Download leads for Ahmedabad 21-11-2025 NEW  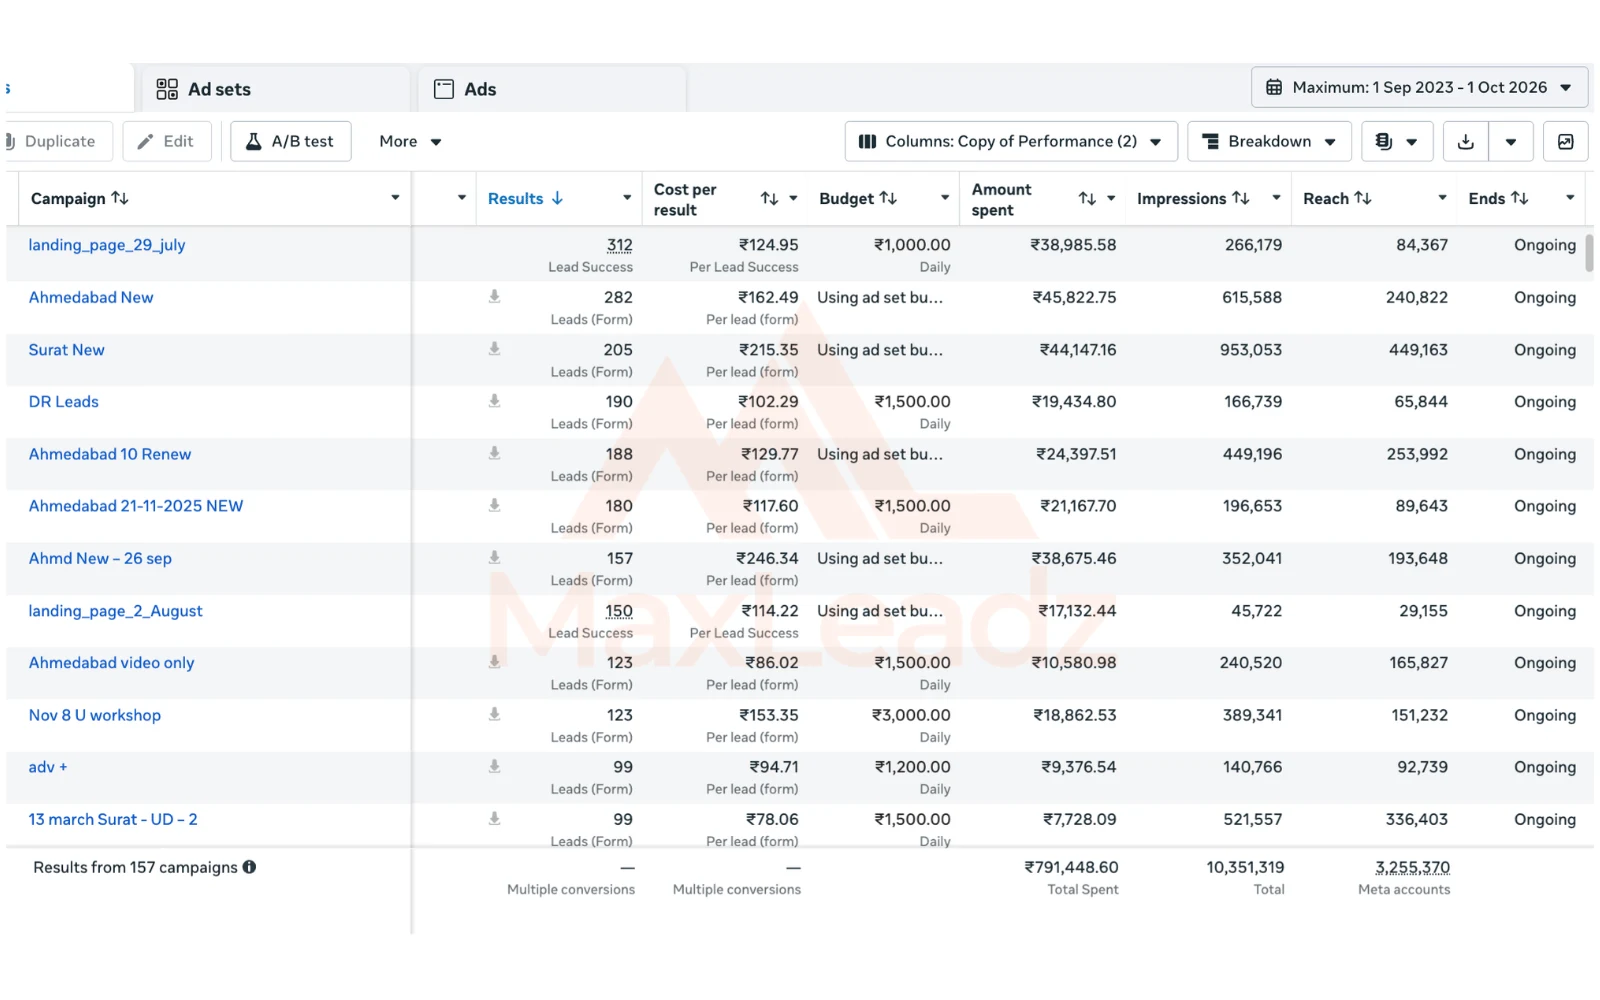pyautogui.click(x=494, y=505)
